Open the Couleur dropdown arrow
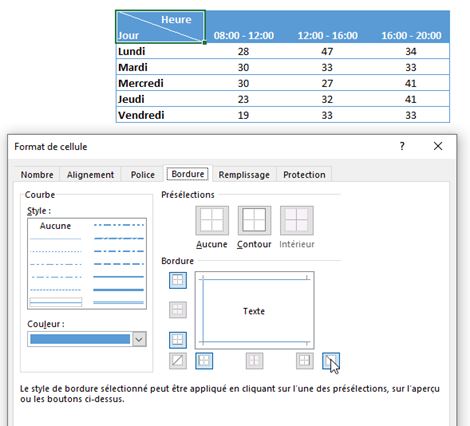Viewport: 470px width, 426px height. pyautogui.click(x=139, y=339)
